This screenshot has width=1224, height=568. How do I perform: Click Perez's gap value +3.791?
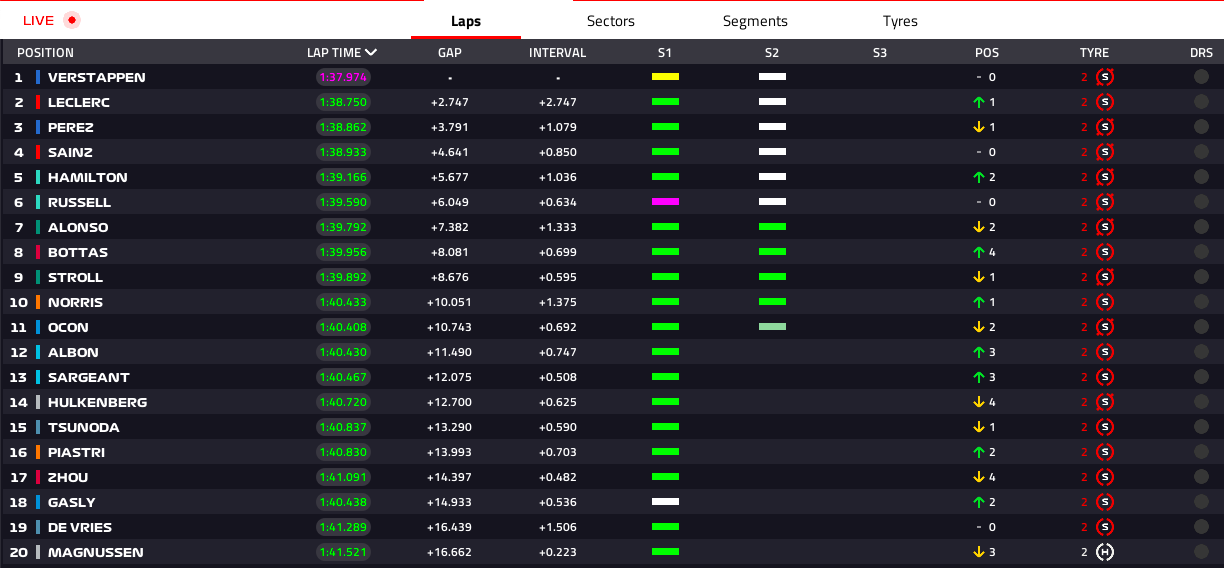point(450,127)
